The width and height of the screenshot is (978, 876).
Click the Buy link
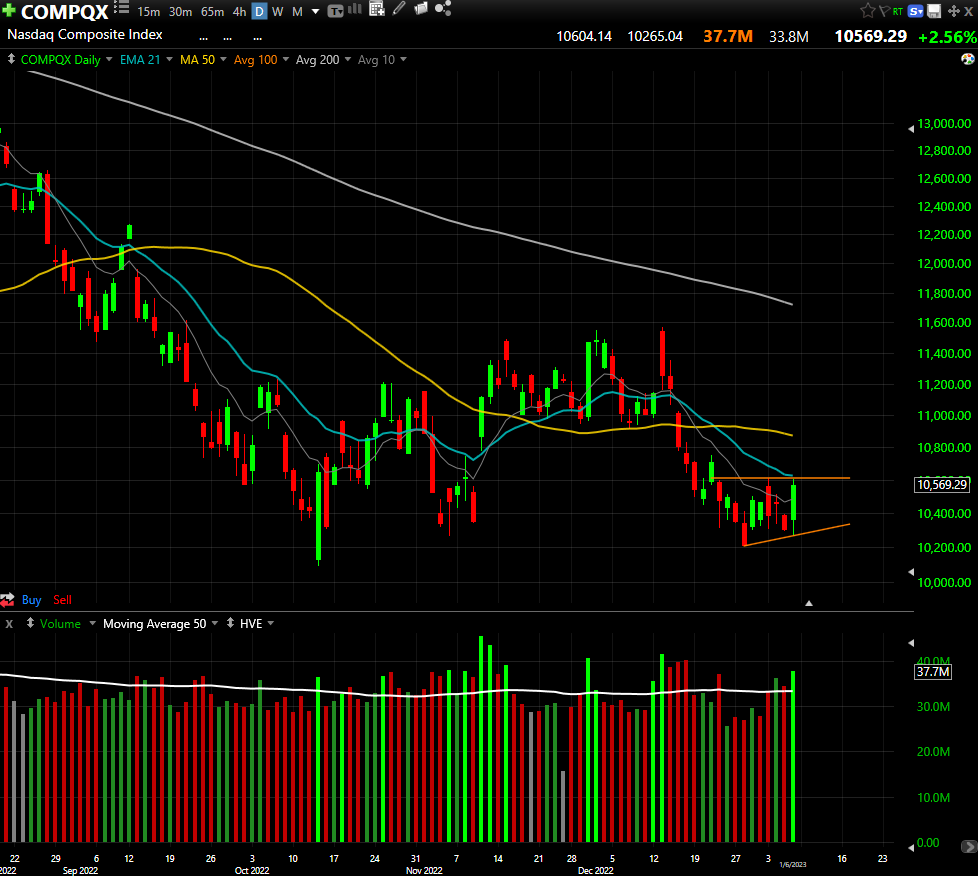[x=31, y=600]
